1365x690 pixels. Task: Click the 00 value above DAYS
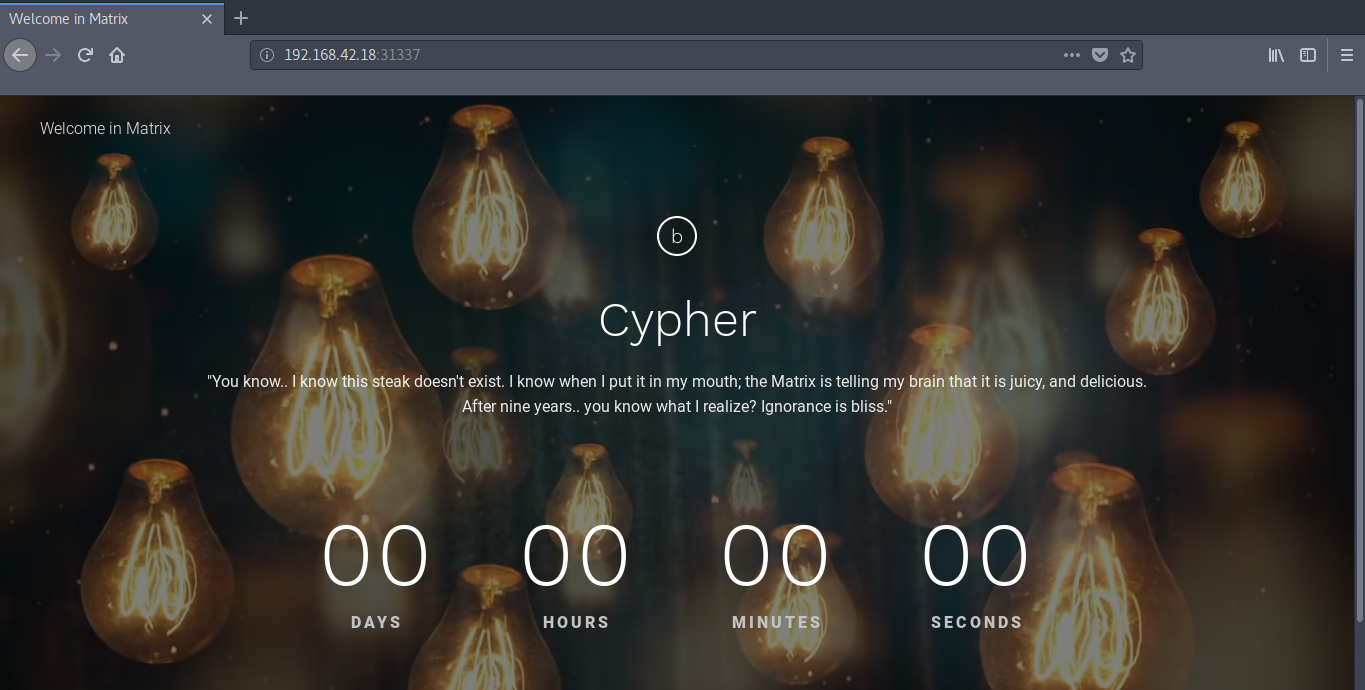[x=376, y=557]
